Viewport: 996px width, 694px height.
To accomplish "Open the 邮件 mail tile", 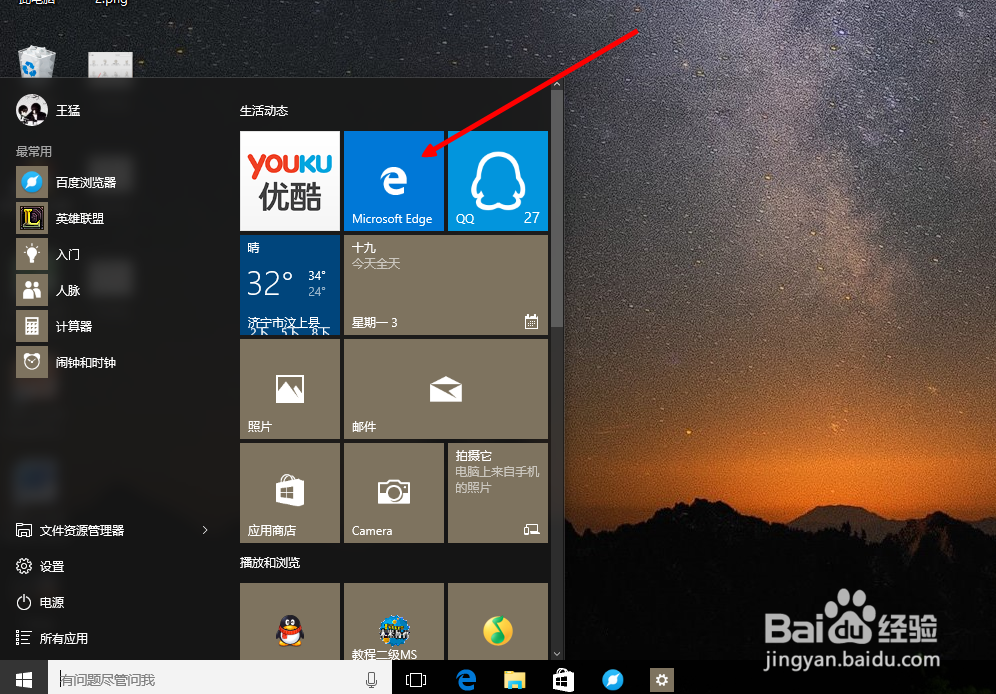I will click(x=446, y=389).
